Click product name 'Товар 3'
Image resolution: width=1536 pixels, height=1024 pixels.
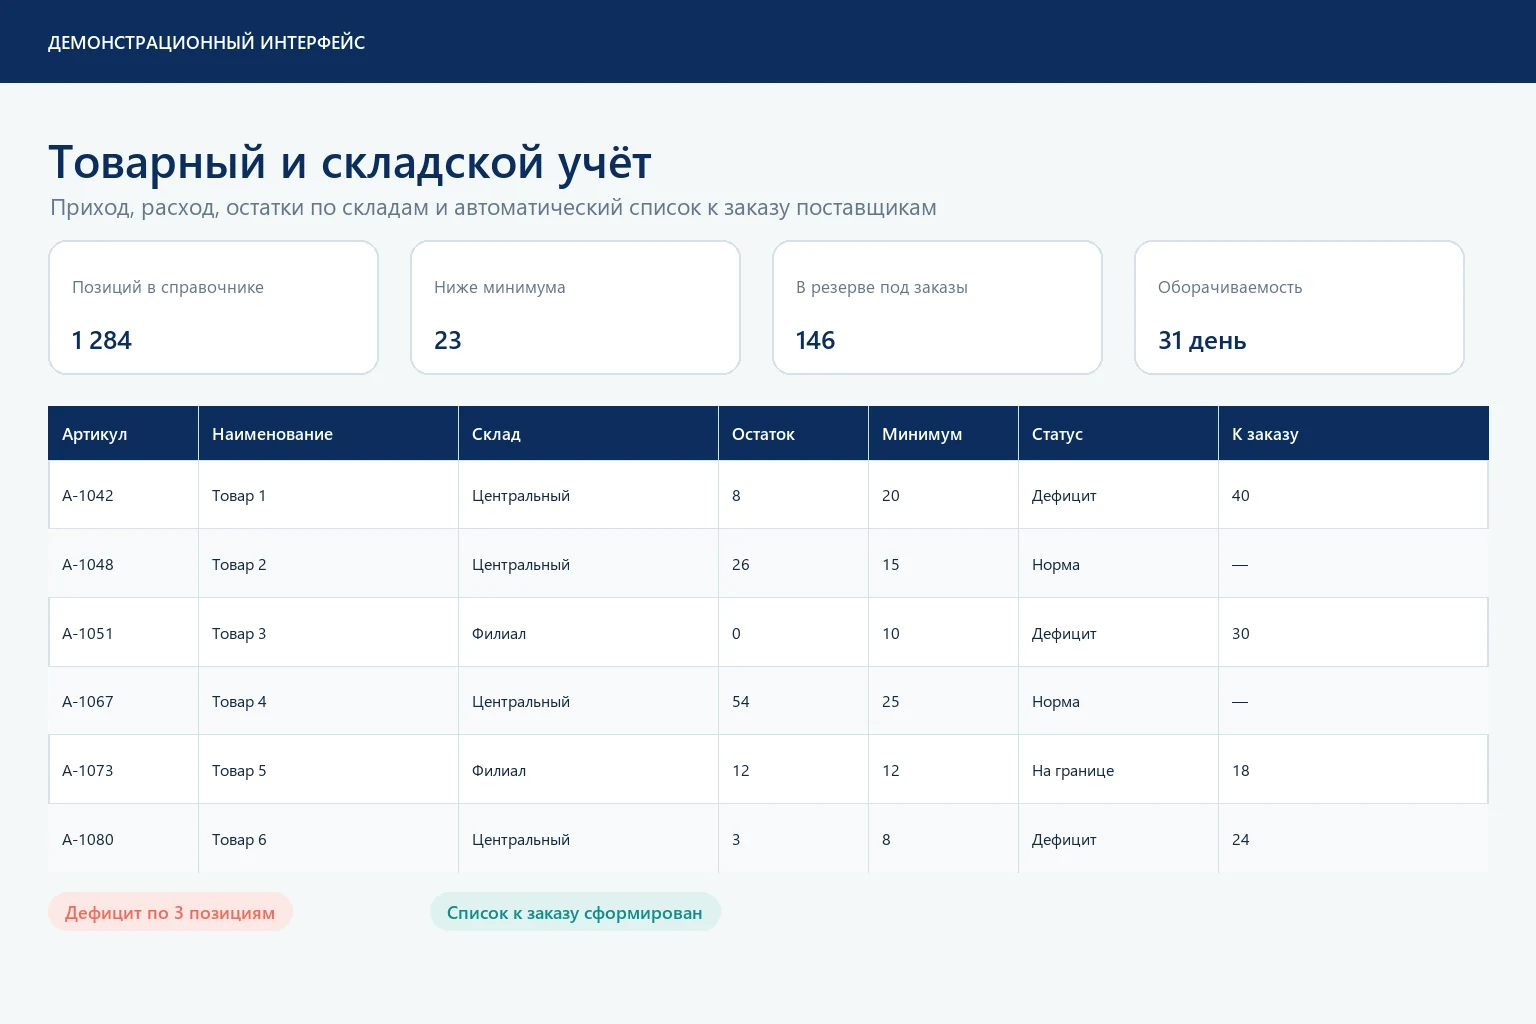coord(239,633)
